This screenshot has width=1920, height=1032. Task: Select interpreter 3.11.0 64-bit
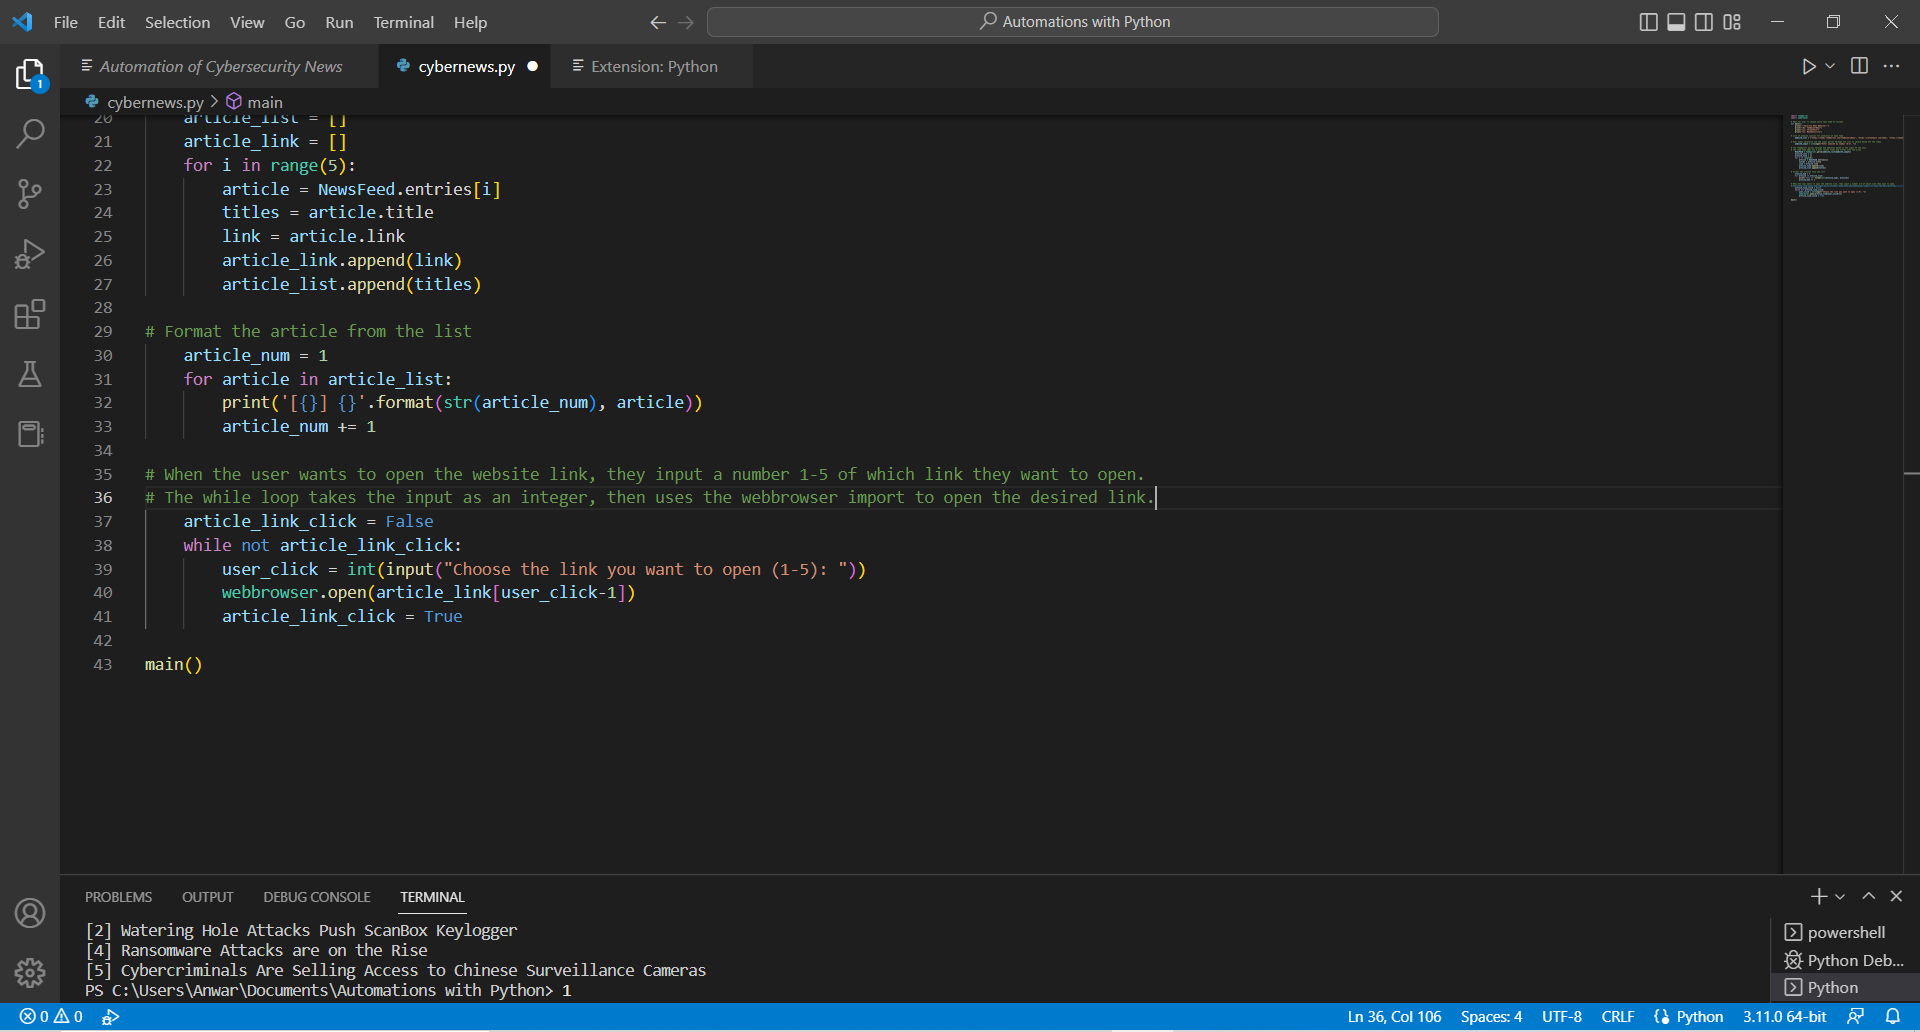tap(1785, 1016)
